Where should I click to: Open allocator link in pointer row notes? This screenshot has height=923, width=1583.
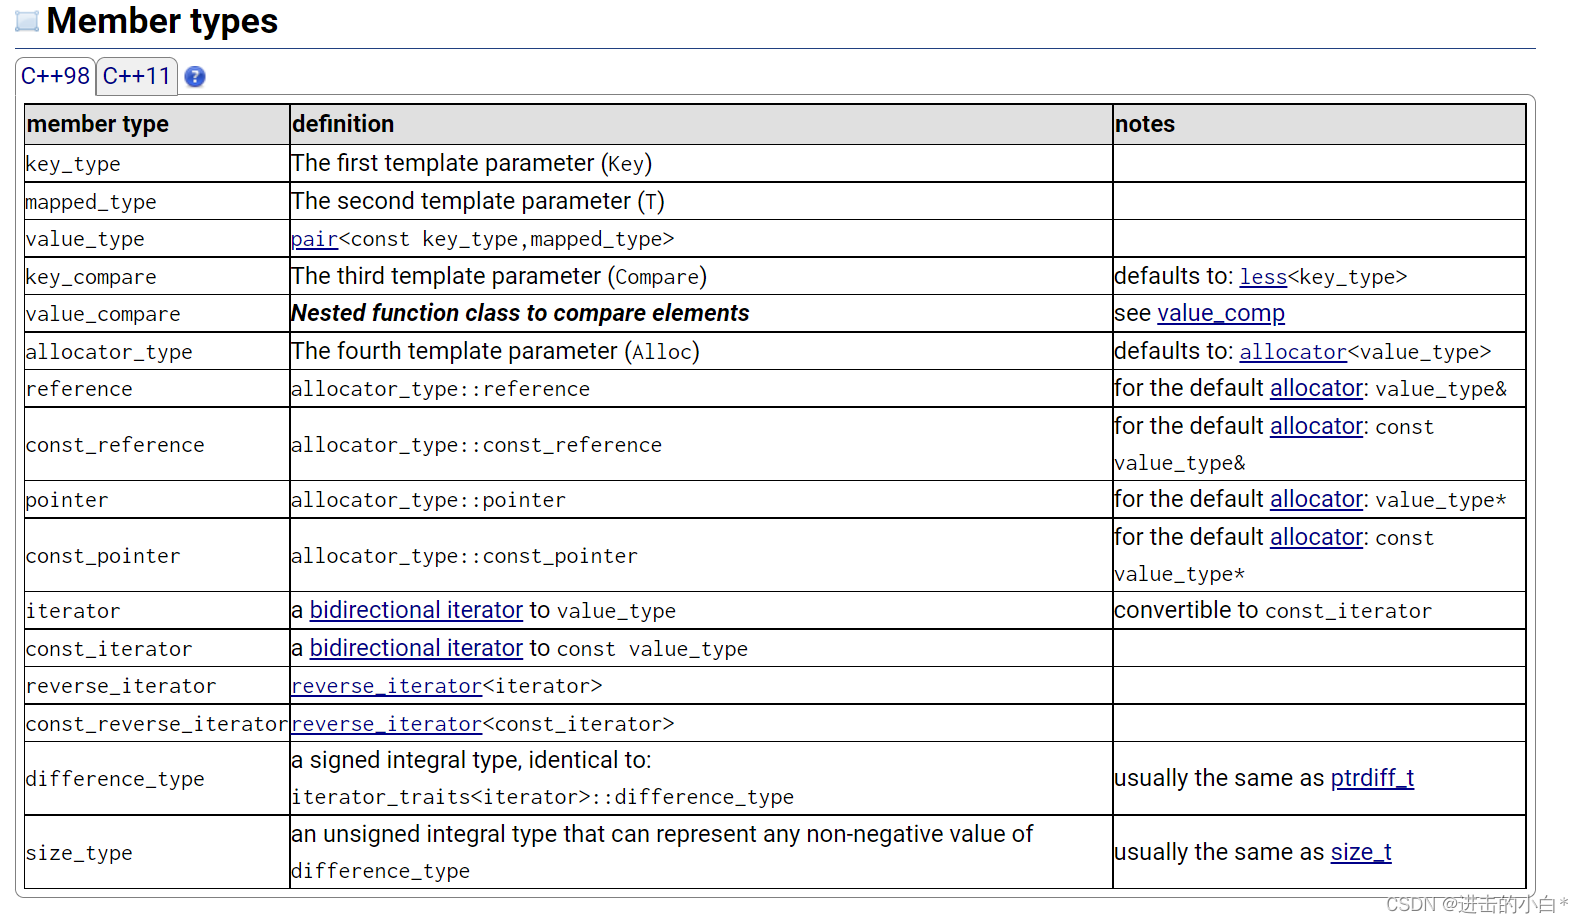pyautogui.click(x=1317, y=499)
